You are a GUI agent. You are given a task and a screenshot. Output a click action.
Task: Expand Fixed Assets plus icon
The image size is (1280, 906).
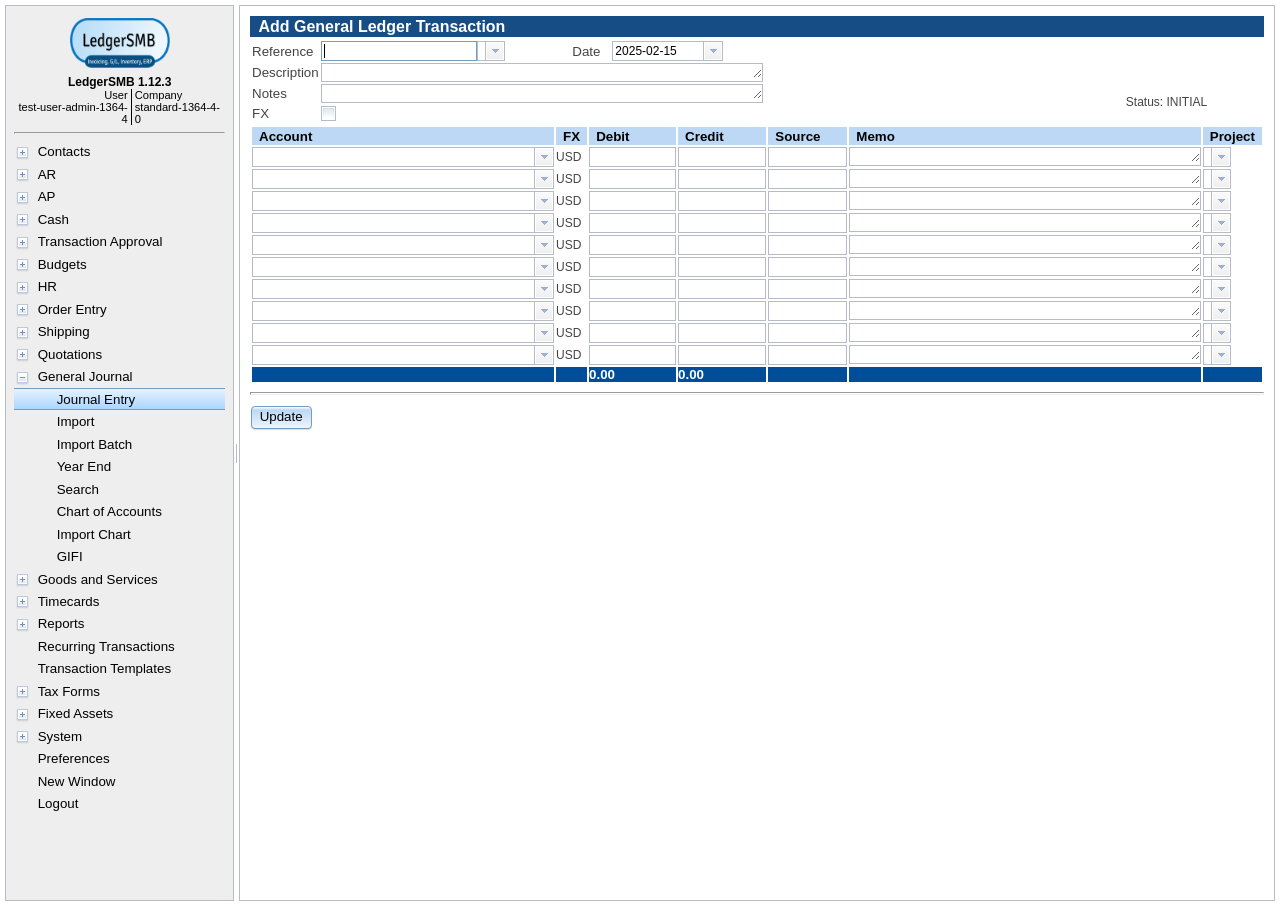22,715
